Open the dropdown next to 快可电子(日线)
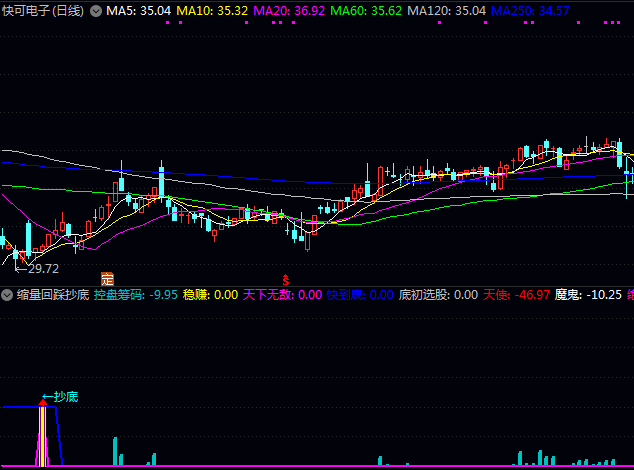Viewport: 634px width, 470px height. coord(96,11)
